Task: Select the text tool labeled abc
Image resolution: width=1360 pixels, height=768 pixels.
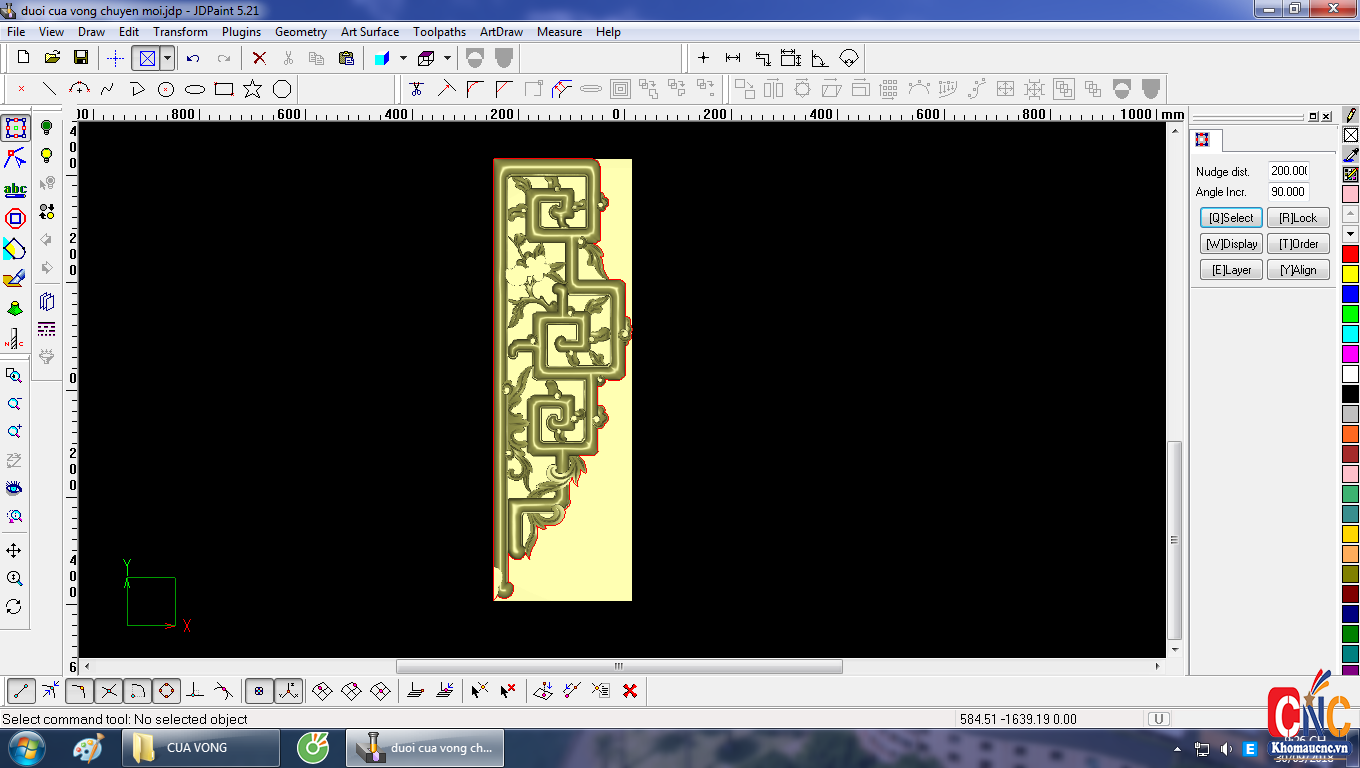Action: click(15, 190)
